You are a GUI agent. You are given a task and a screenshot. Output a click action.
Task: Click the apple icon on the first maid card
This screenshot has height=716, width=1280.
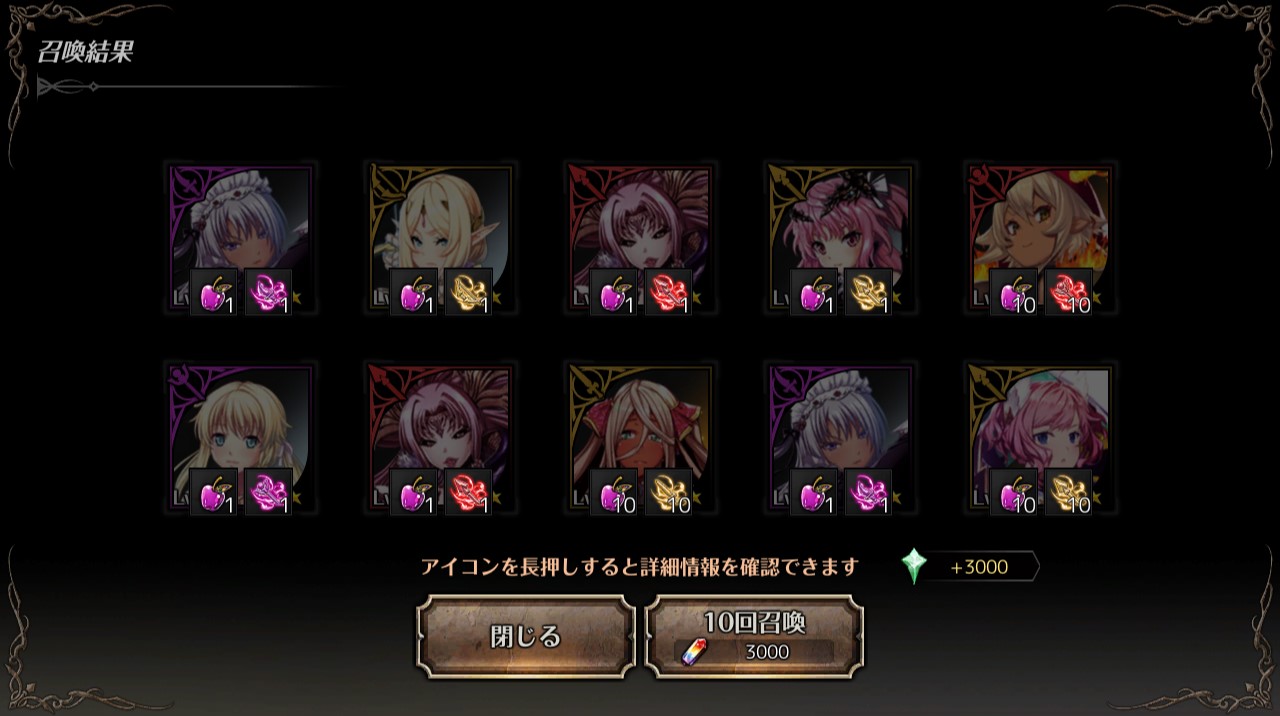tap(214, 293)
